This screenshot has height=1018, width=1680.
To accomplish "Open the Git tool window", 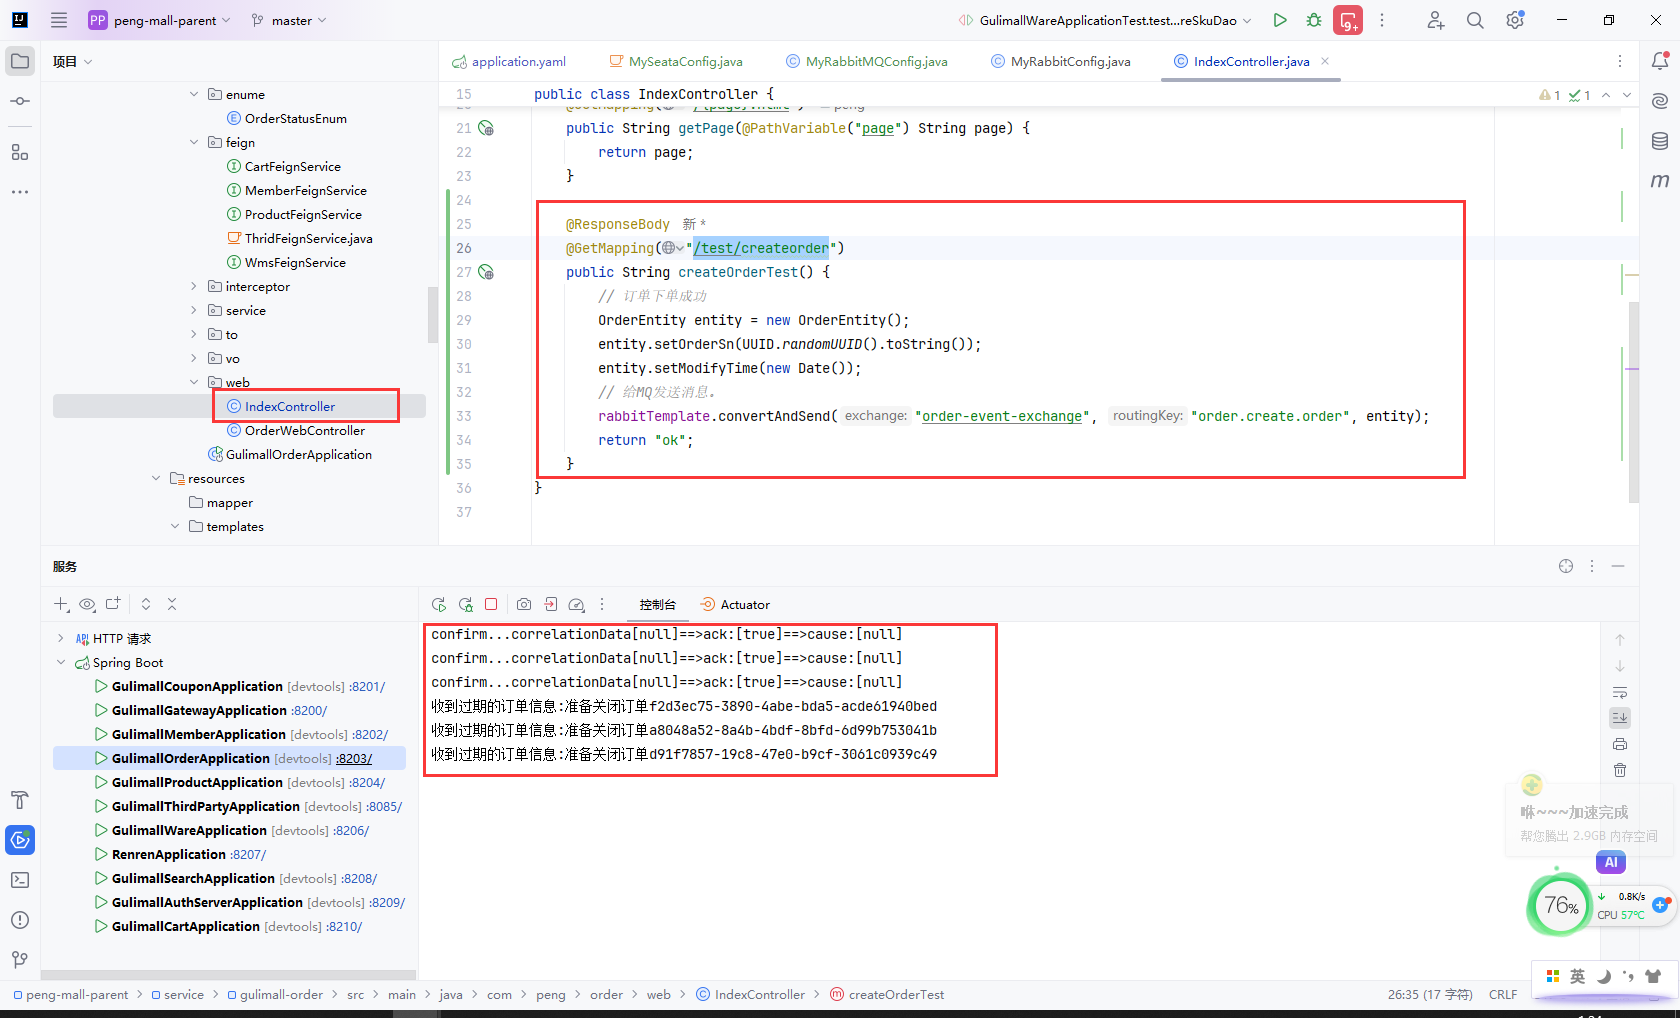I will (20, 960).
